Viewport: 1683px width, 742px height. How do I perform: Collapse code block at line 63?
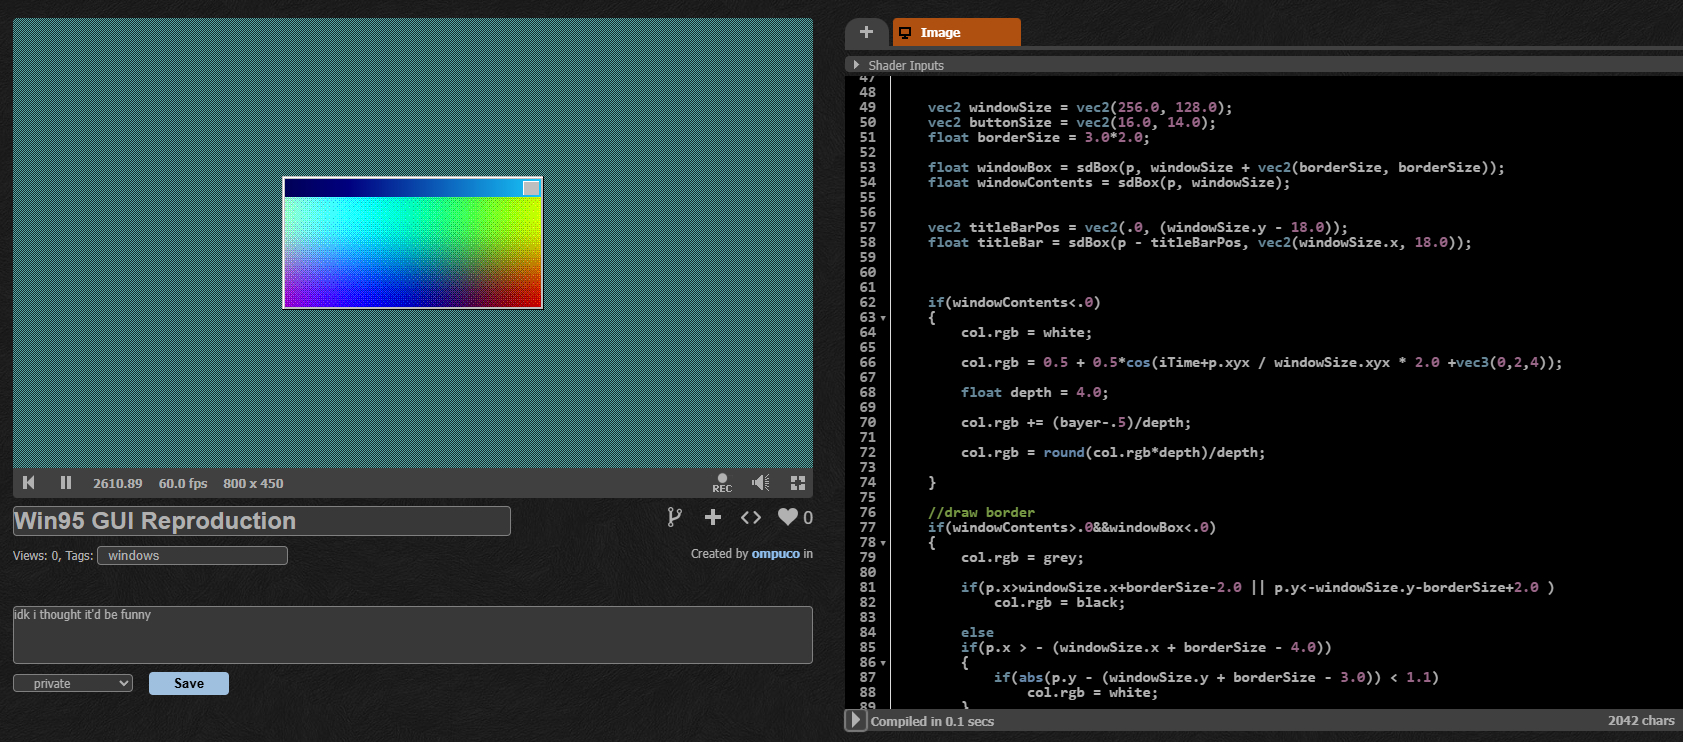coord(883,318)
